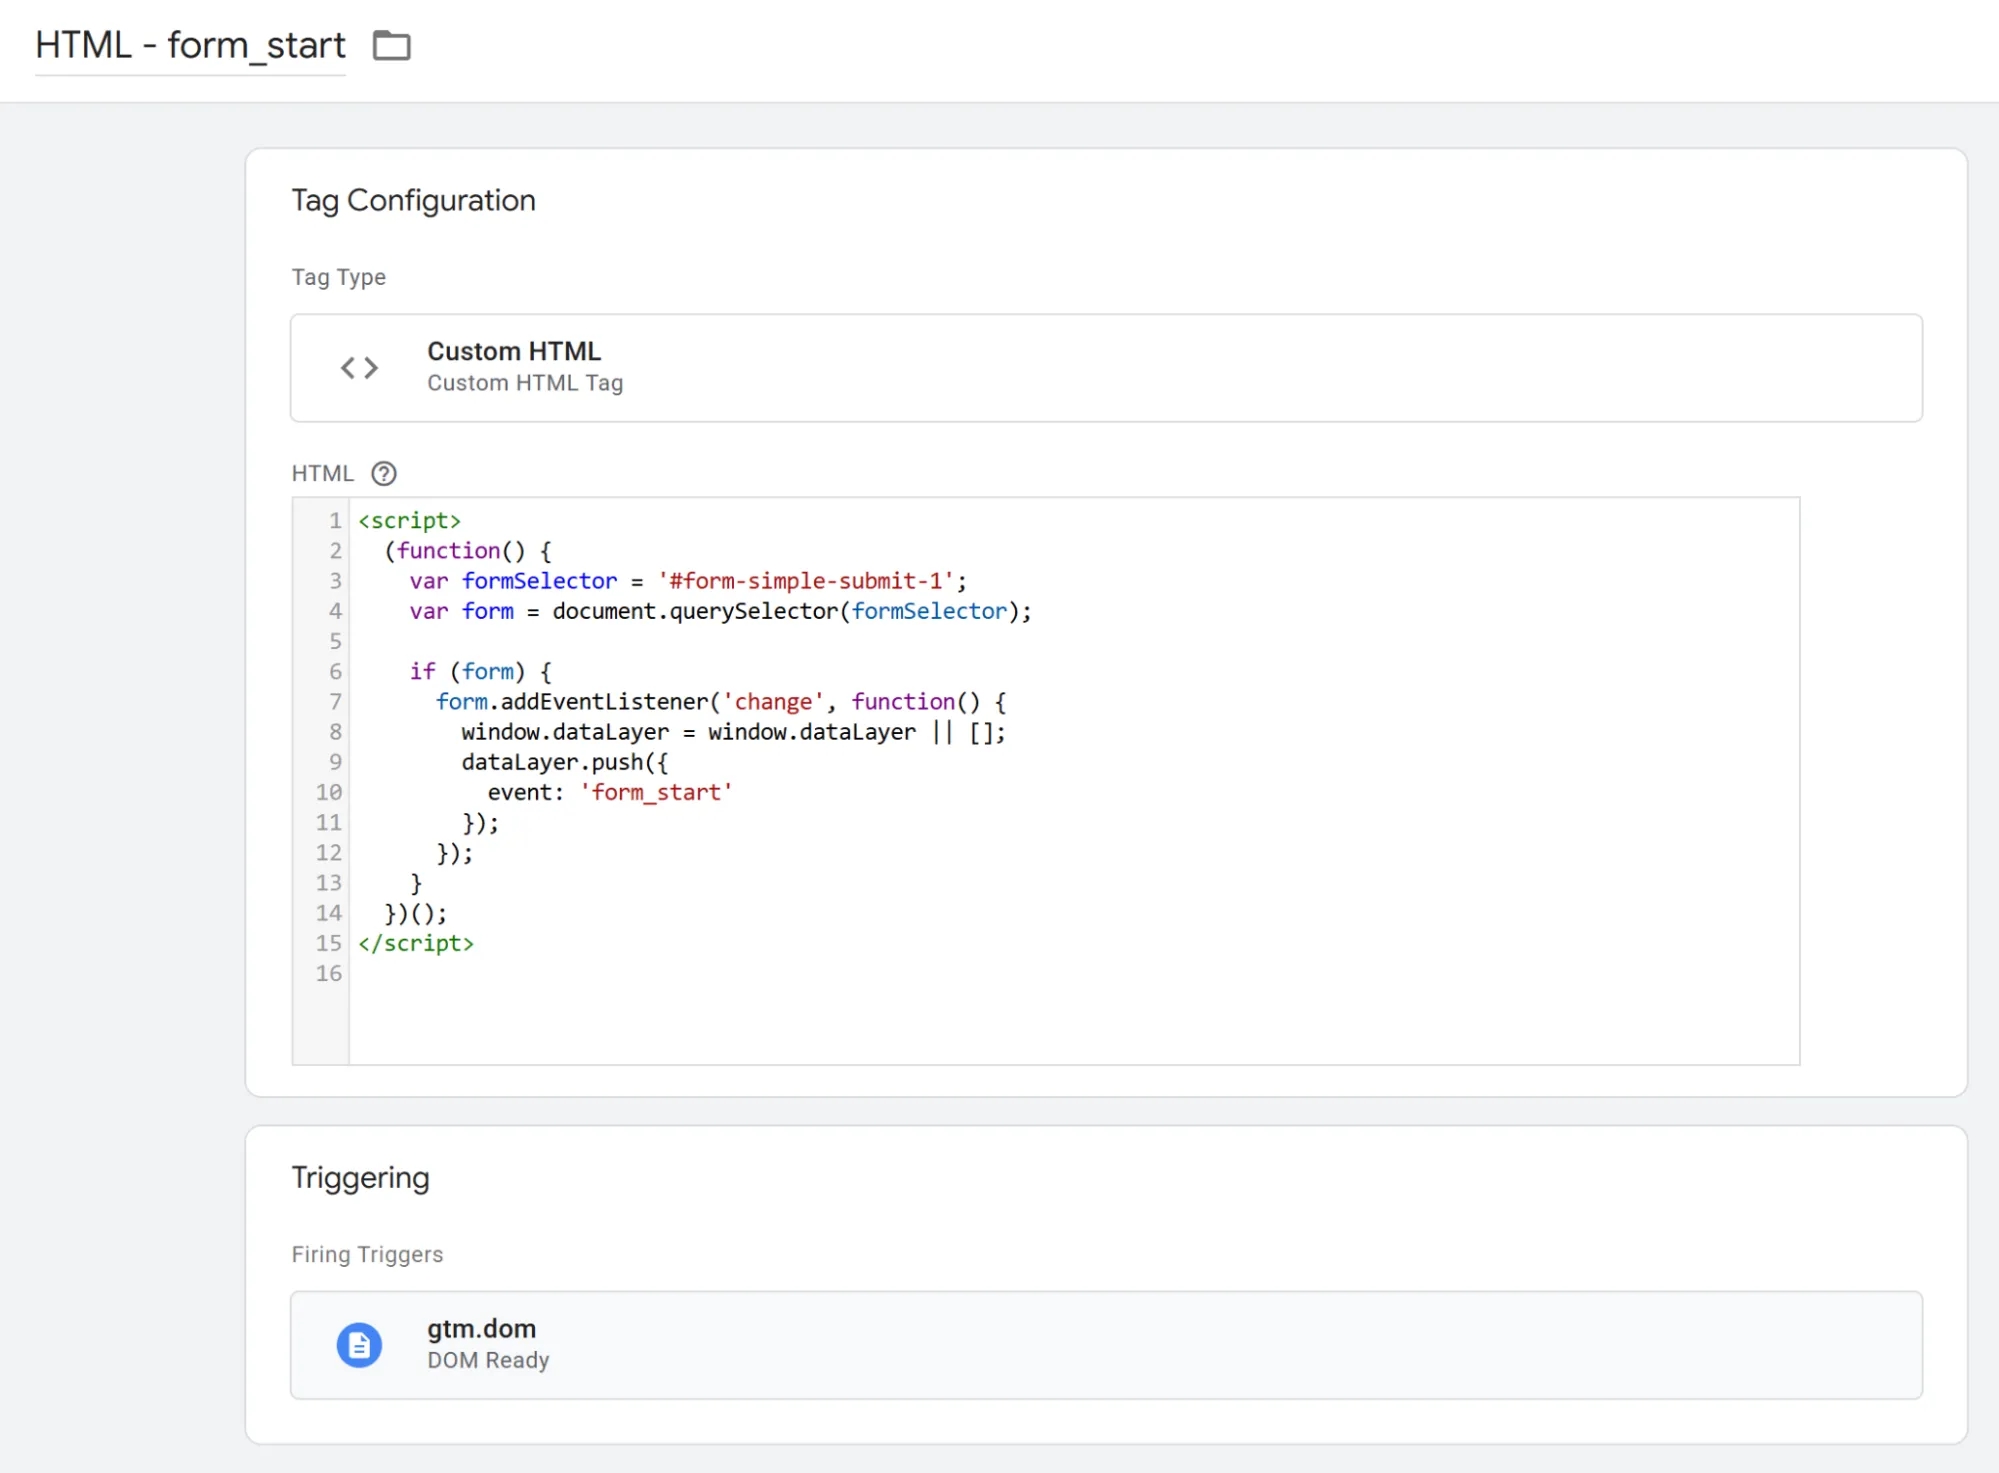This screenshot has width=1999, height=1473.
Task: Click the Tag Configuration heading
Action: (413, 201)
